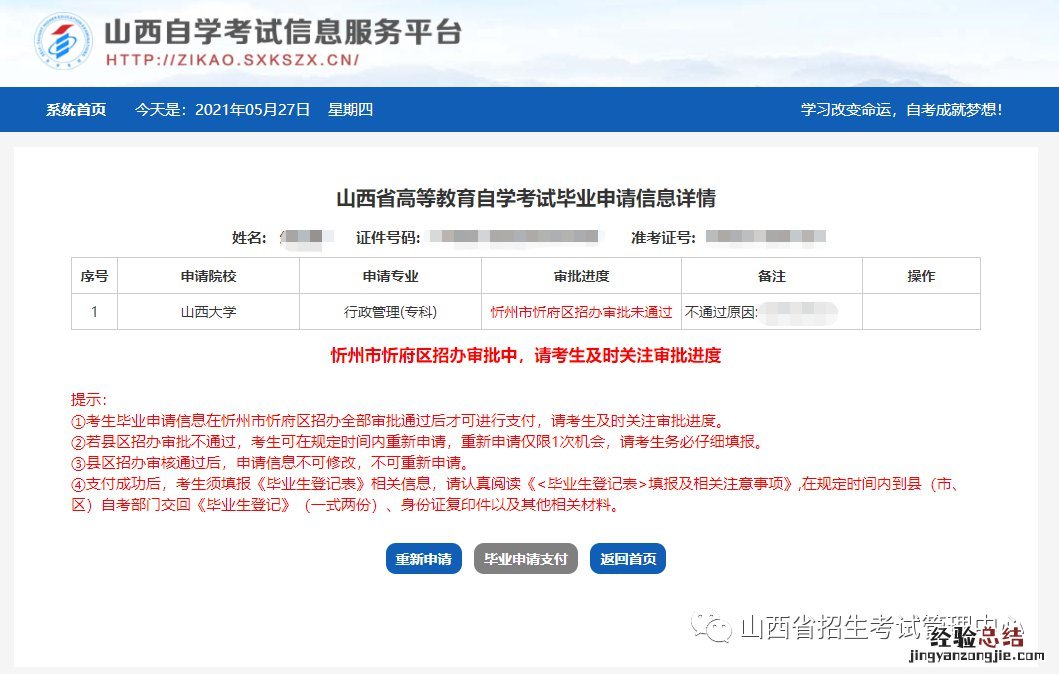Click the 备注 column header

tap(772, 276)
